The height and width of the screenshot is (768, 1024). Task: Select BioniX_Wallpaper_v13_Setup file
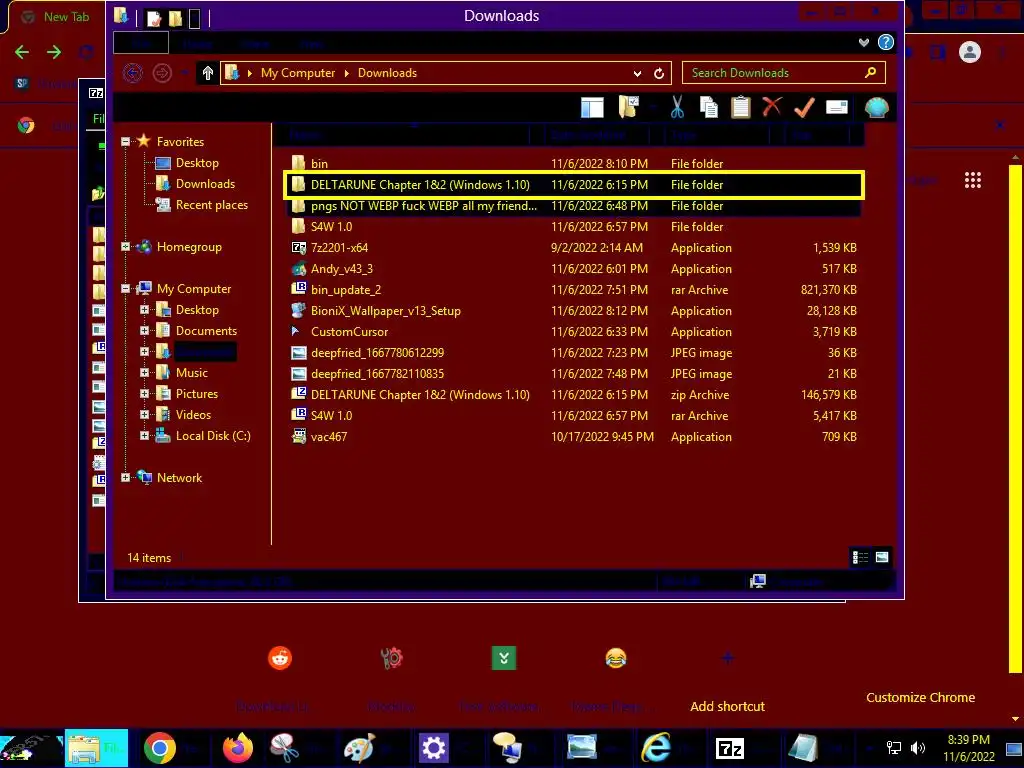pos(573,311)
